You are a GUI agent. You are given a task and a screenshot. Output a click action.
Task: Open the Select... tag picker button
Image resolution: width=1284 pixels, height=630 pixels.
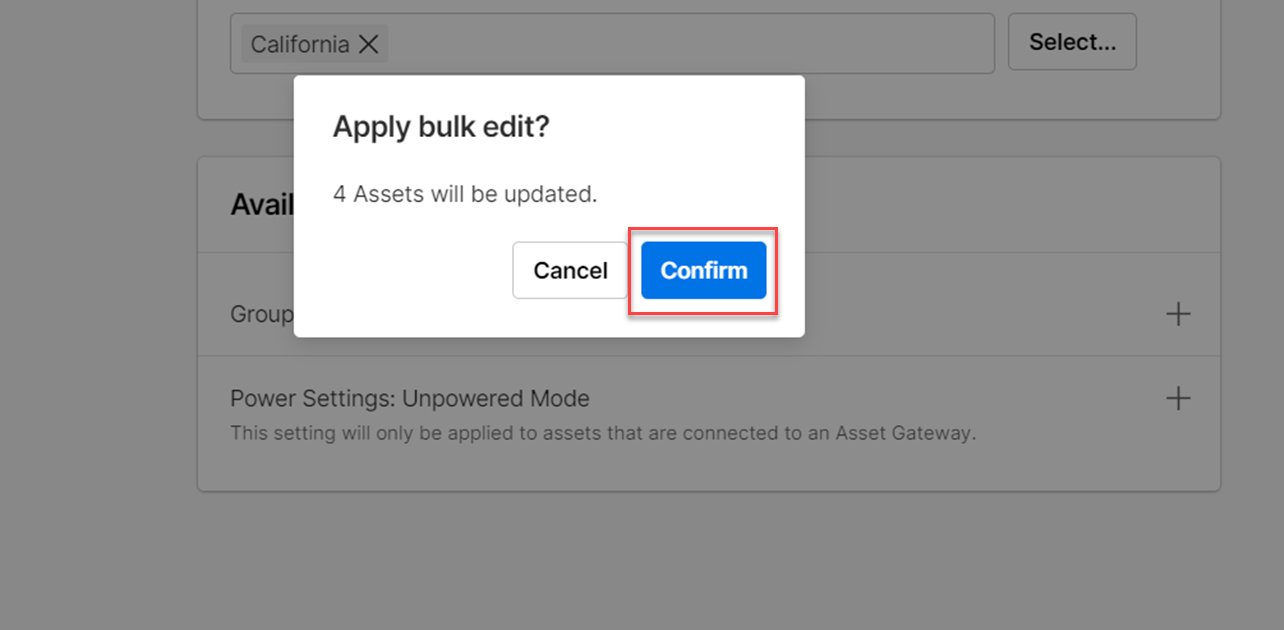click(x=1072, y=42)
